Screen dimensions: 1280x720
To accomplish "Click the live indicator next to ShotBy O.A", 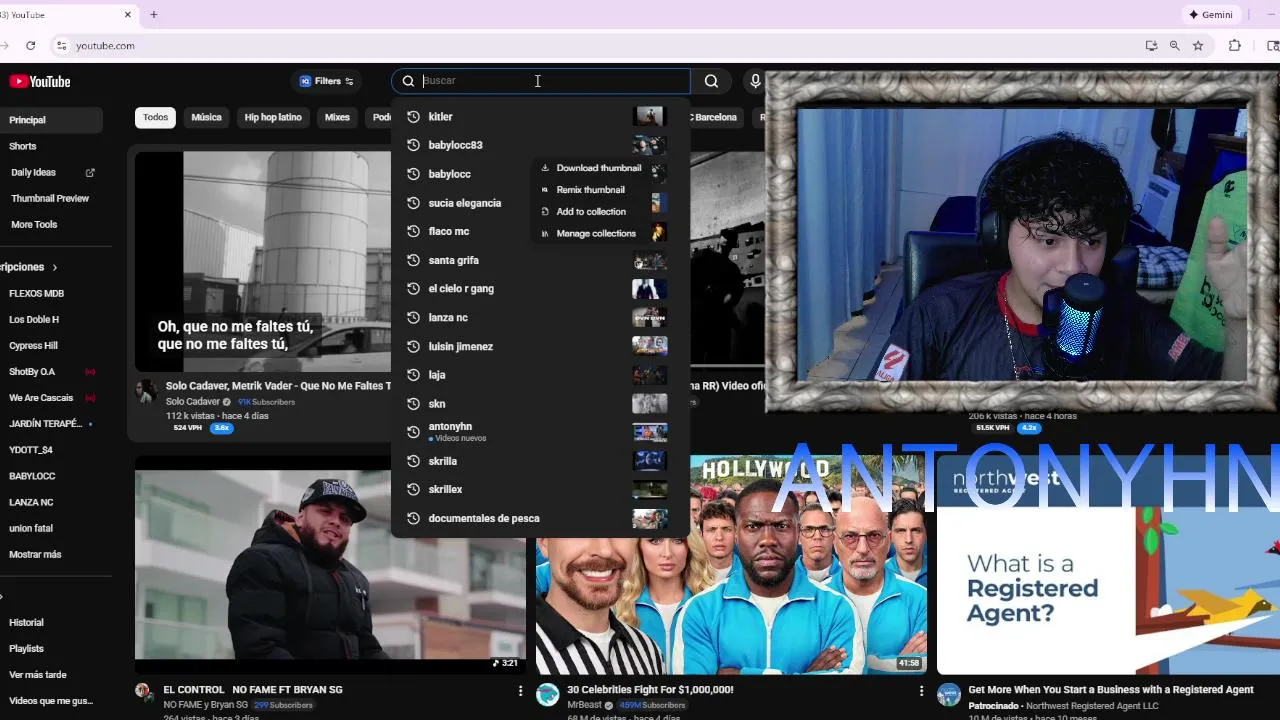I will [x=90, y=372].
